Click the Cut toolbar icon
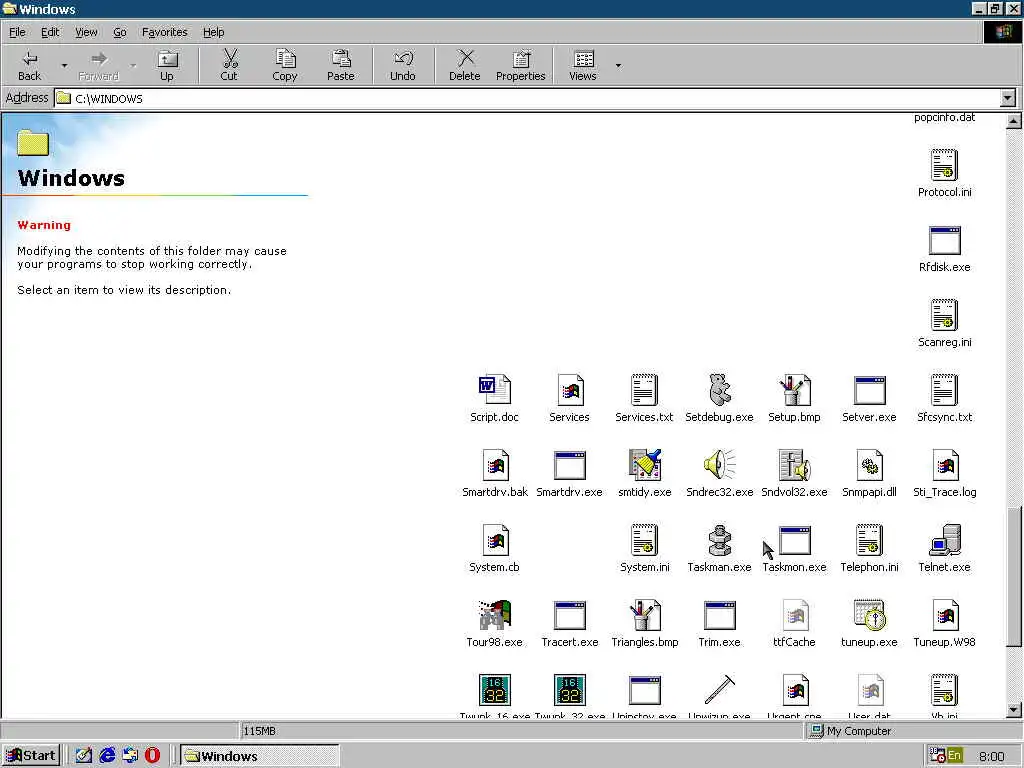The height and width of the screenshot is (768, 1024). point(229,65)
